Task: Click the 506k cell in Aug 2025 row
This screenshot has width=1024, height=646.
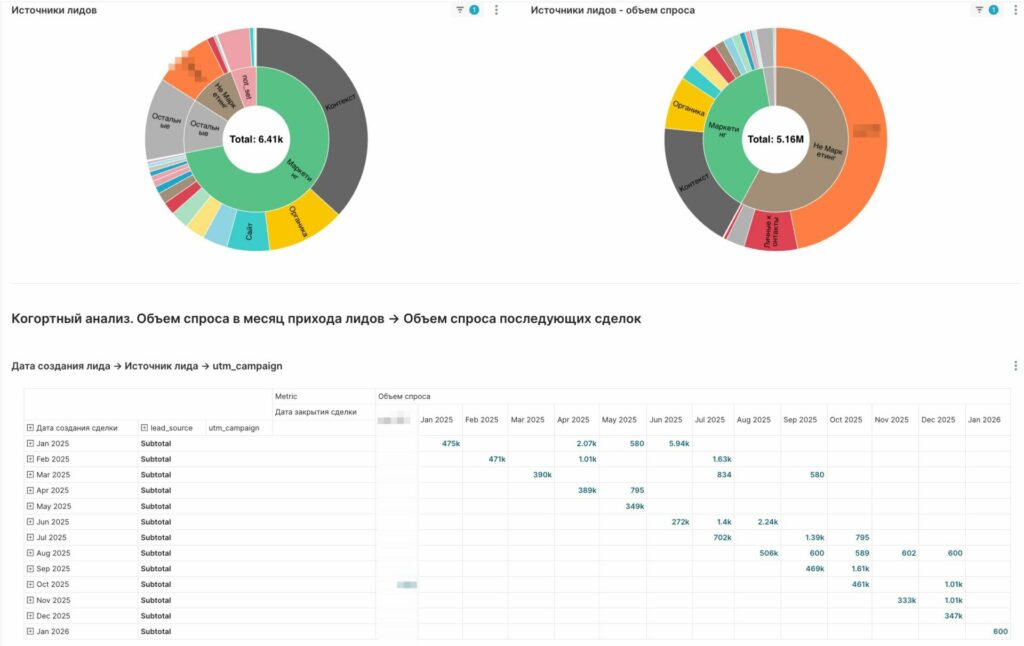Action: [768, 553]
